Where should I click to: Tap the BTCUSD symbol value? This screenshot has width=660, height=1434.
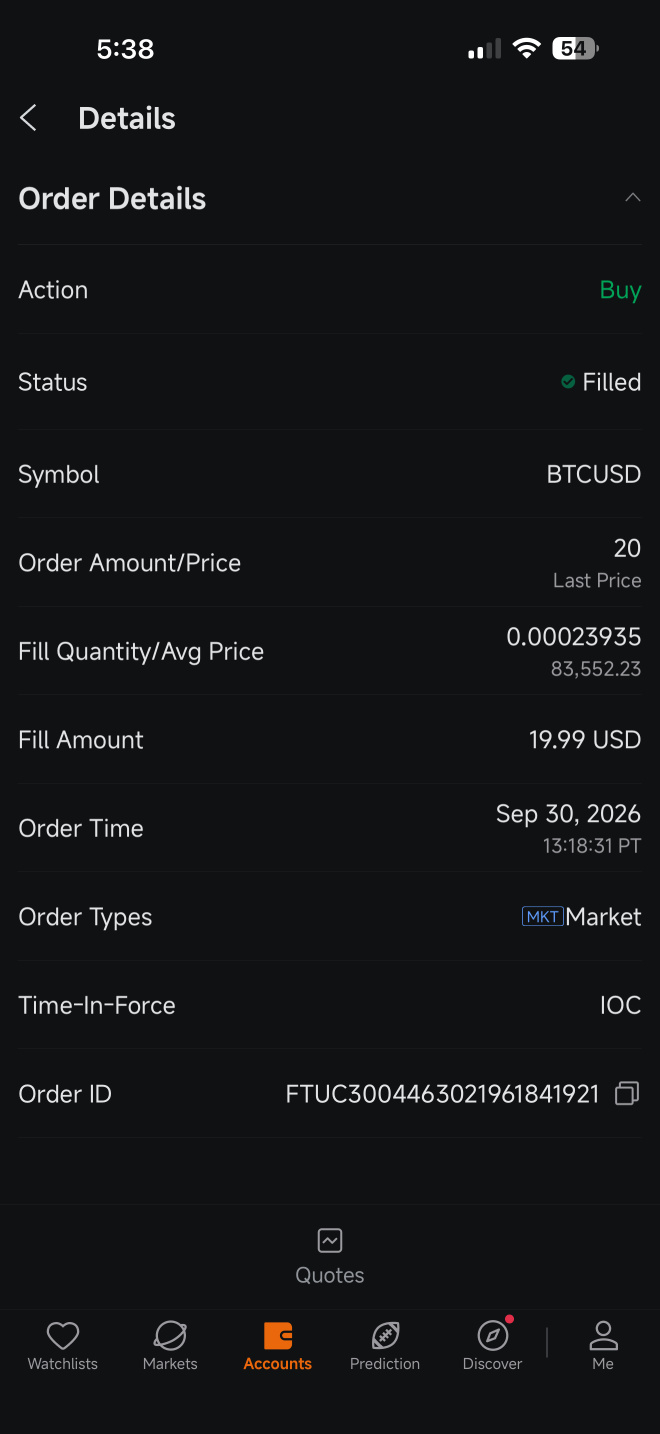click(x=593, y=474)
